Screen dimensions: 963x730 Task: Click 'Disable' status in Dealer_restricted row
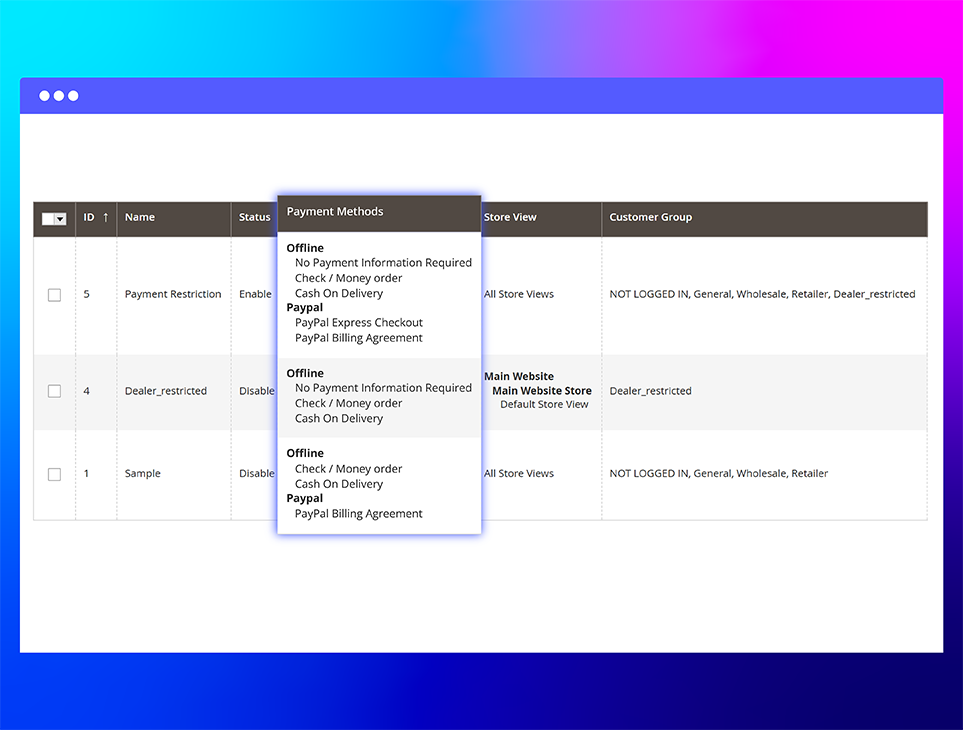click(x=257, y=391)
